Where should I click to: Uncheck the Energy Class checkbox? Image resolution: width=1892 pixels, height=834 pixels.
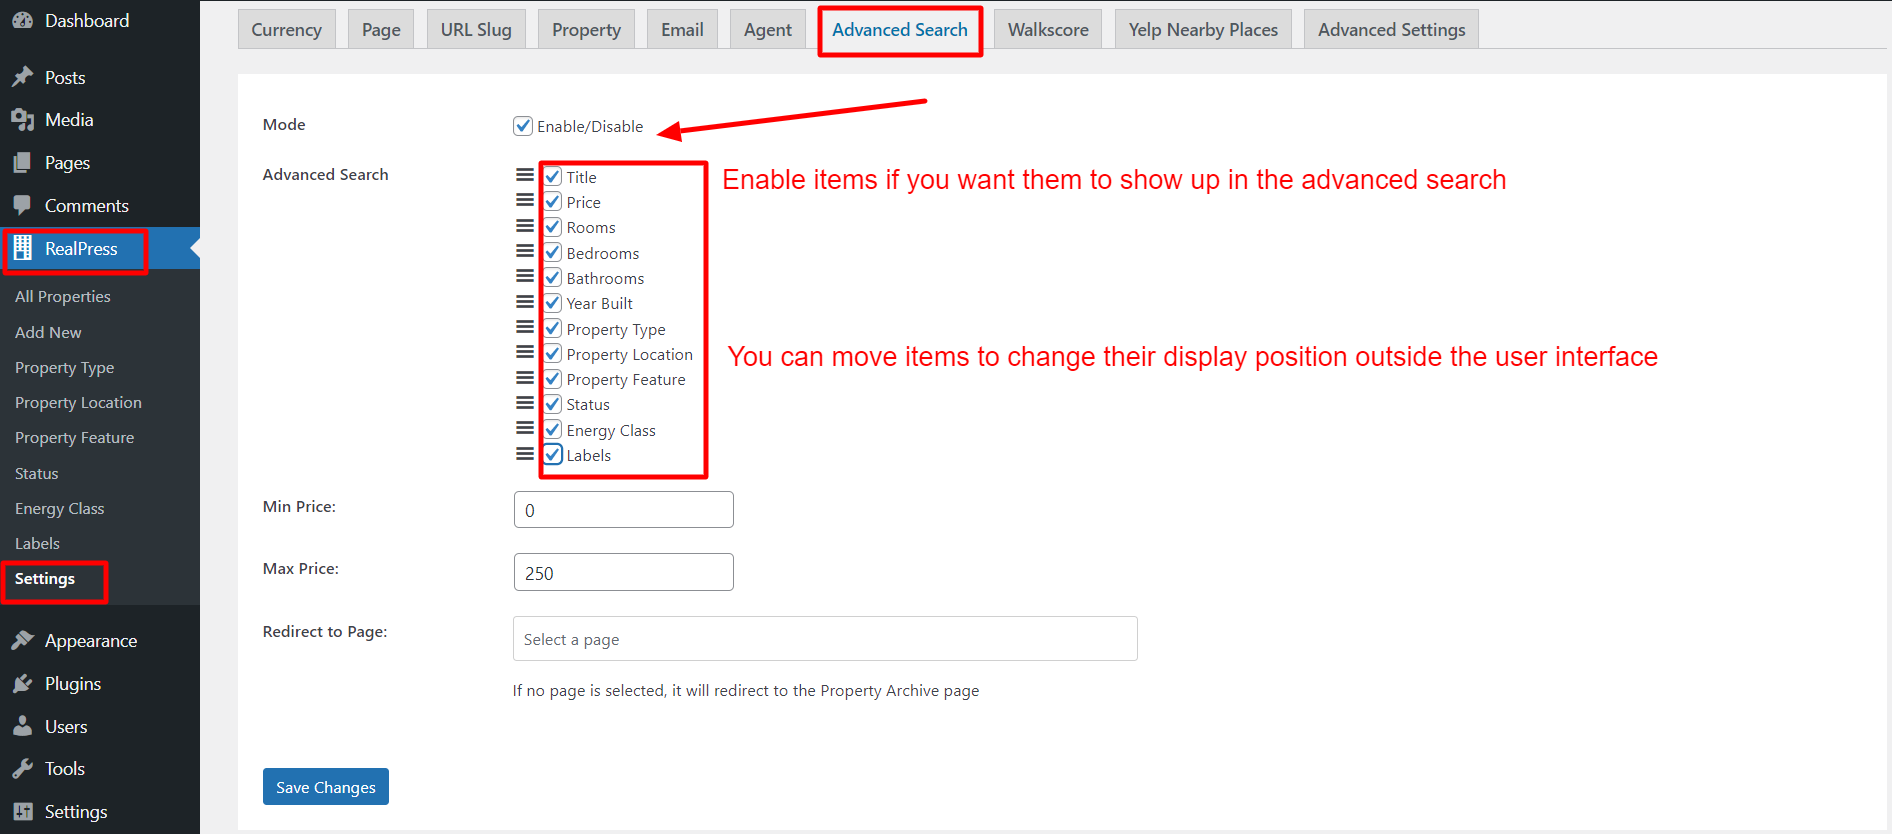(553, 429)
